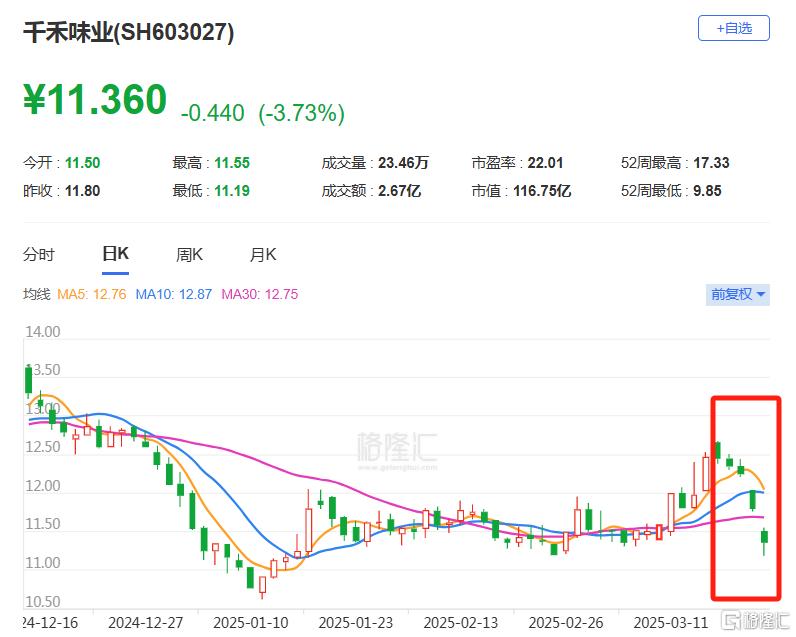
Task: Click the 成交额 value 2.67亿
Action: click(x=400, y=191)
